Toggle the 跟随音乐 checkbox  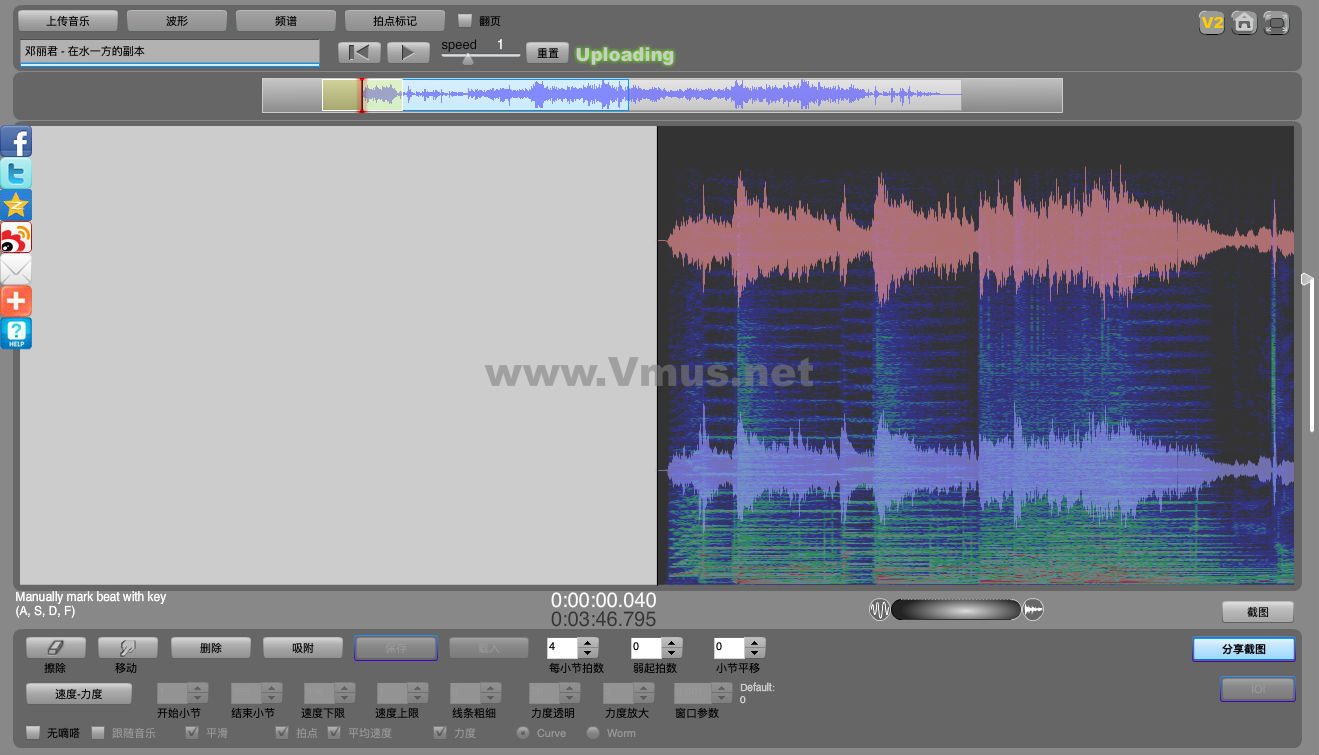pos(98,733)
